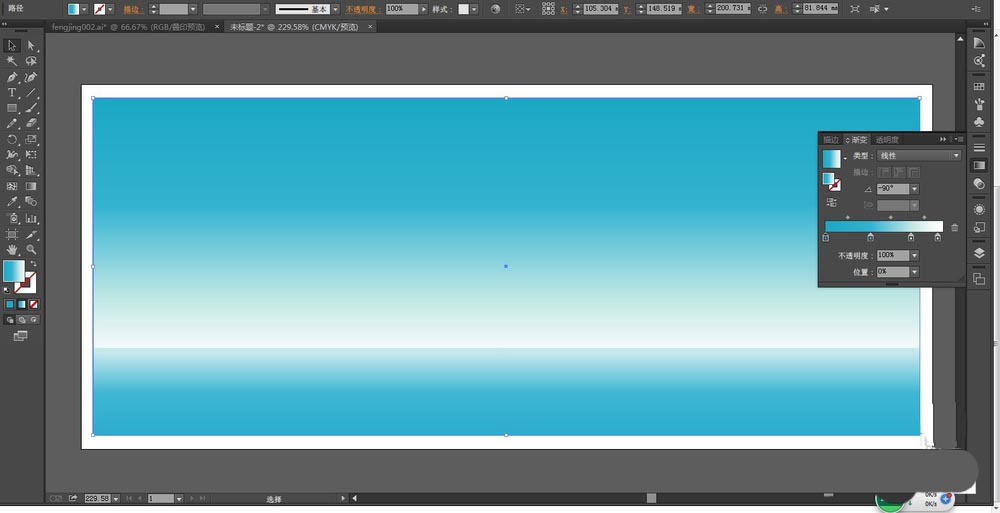Image resolution: width=1000 pixels, height=513 pixels.
Task: Select the Magic Wand tool
Action: point(11,61)
